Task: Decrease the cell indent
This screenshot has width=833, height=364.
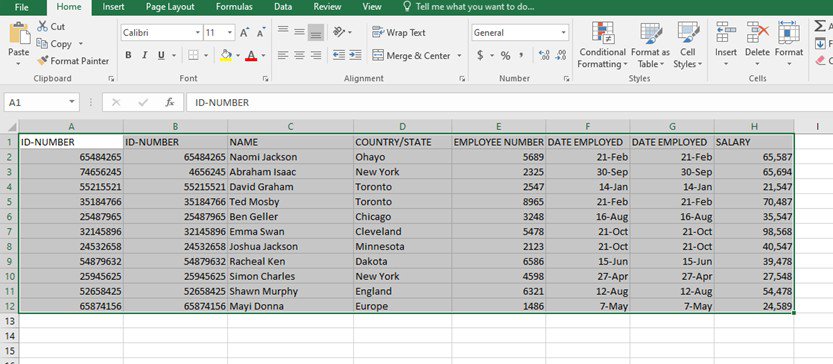Action: (x=338, y=55)
